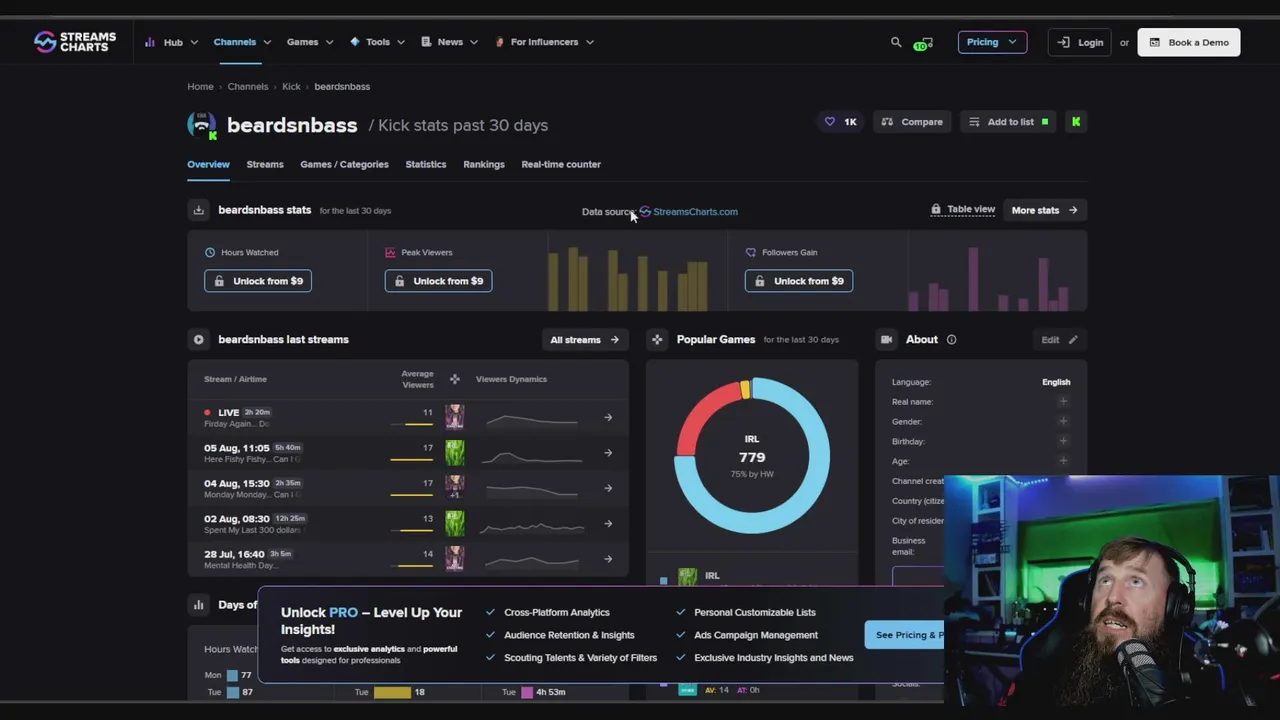Screen dimensions: 1280x720
Task: Click the 05 Aug stream green category thumbnail
Action: (455, 452)
